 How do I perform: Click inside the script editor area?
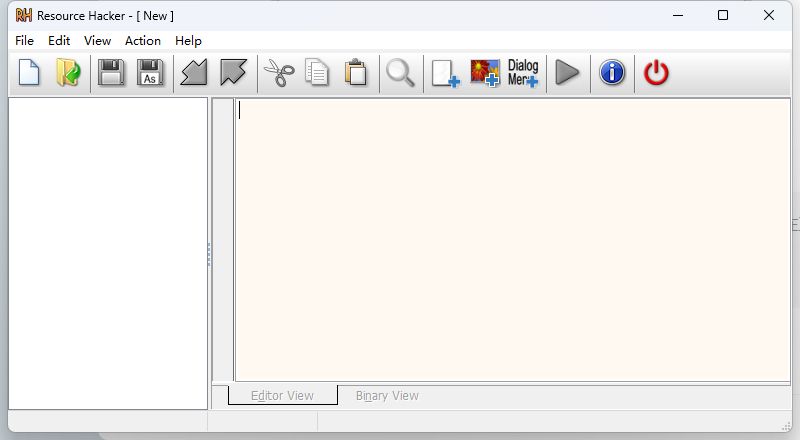(510, 240)
